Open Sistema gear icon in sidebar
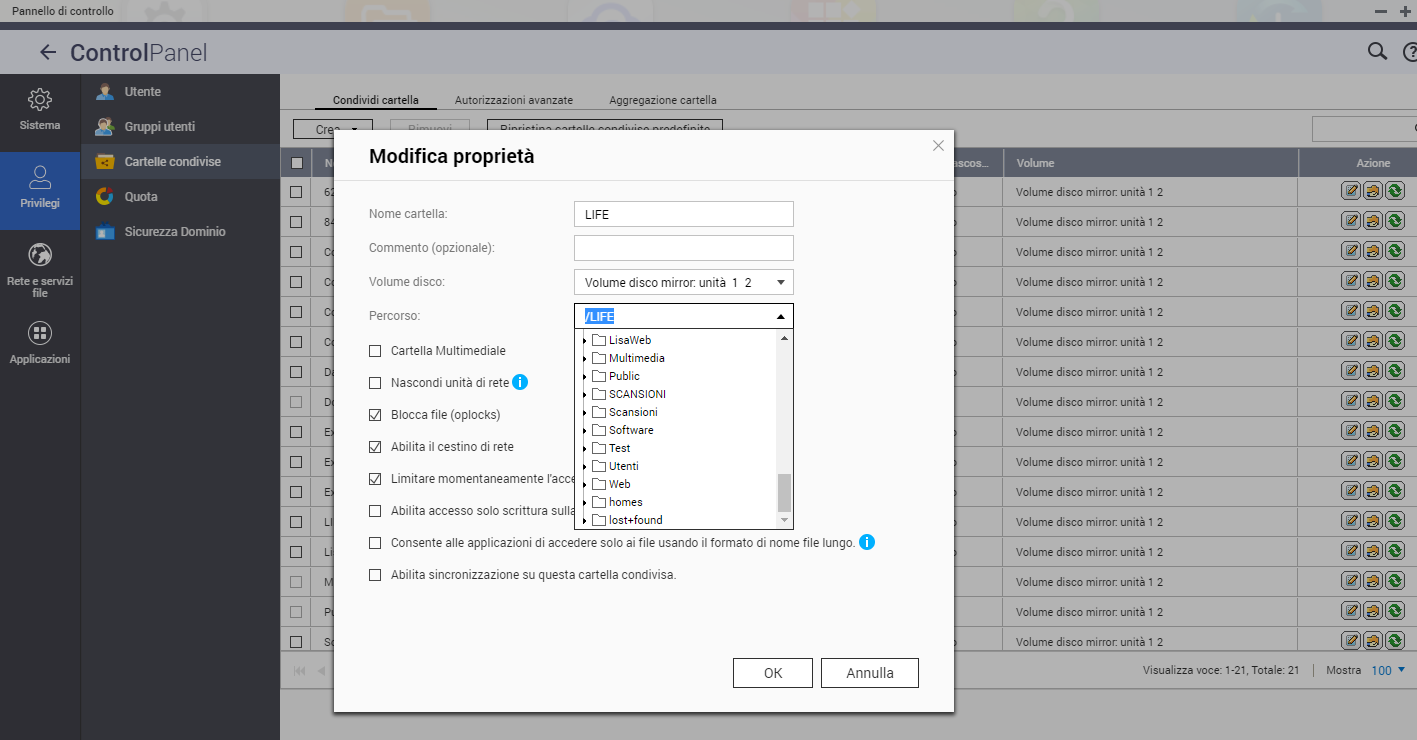Viewport: 1417px width, 740px height. coord(40,100)
